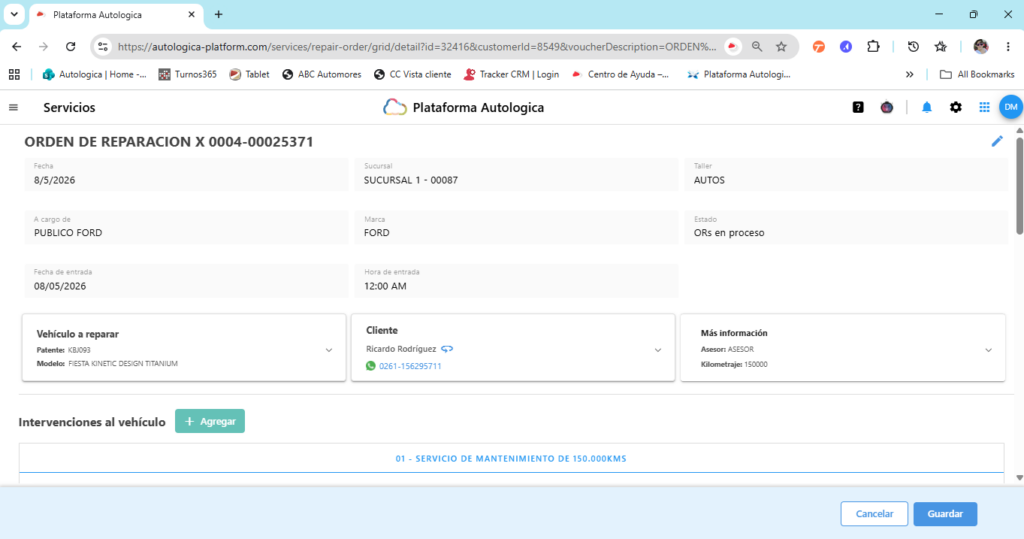Screen dimensions: 1024x539
Task: Select the 01 - Servicio de mantenimiento tab
Action: pos(511,459)
